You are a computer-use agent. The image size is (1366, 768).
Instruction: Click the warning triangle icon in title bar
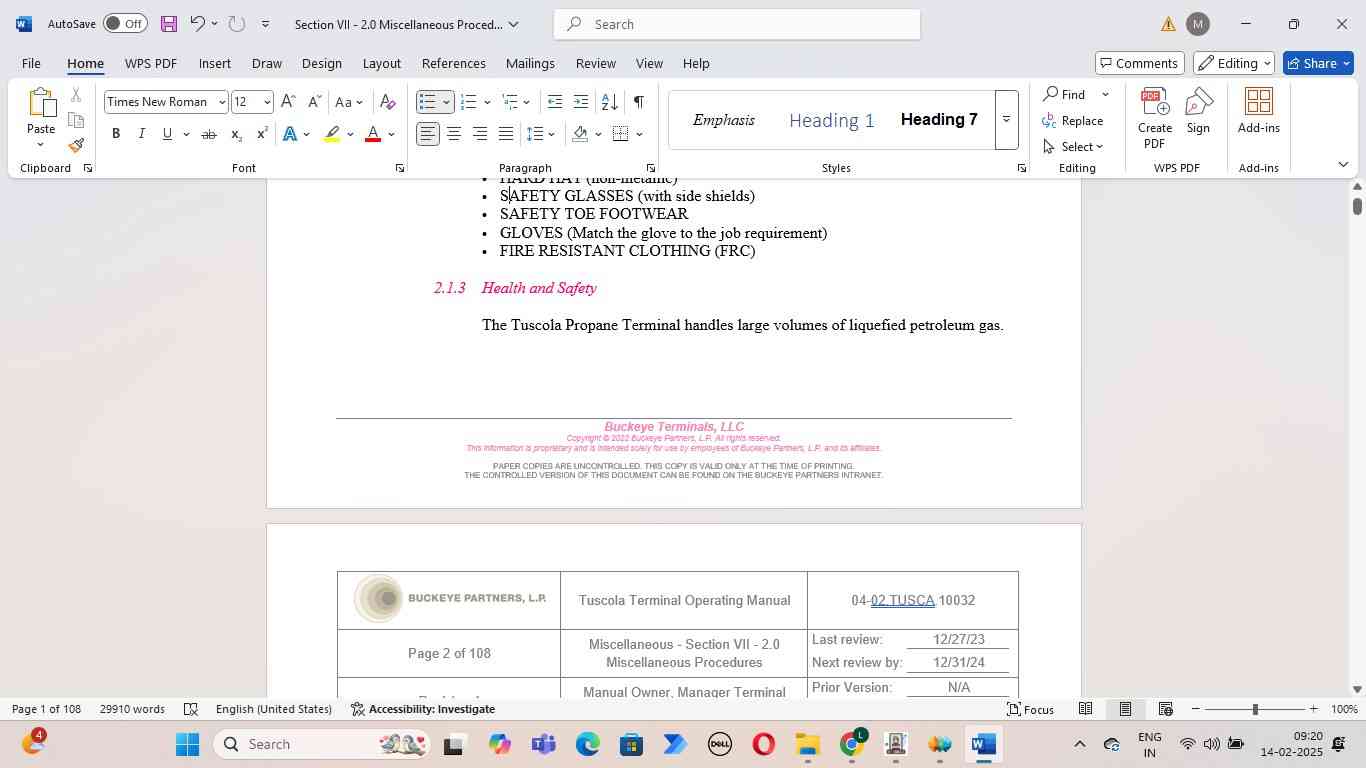[x=1168, y=24]
